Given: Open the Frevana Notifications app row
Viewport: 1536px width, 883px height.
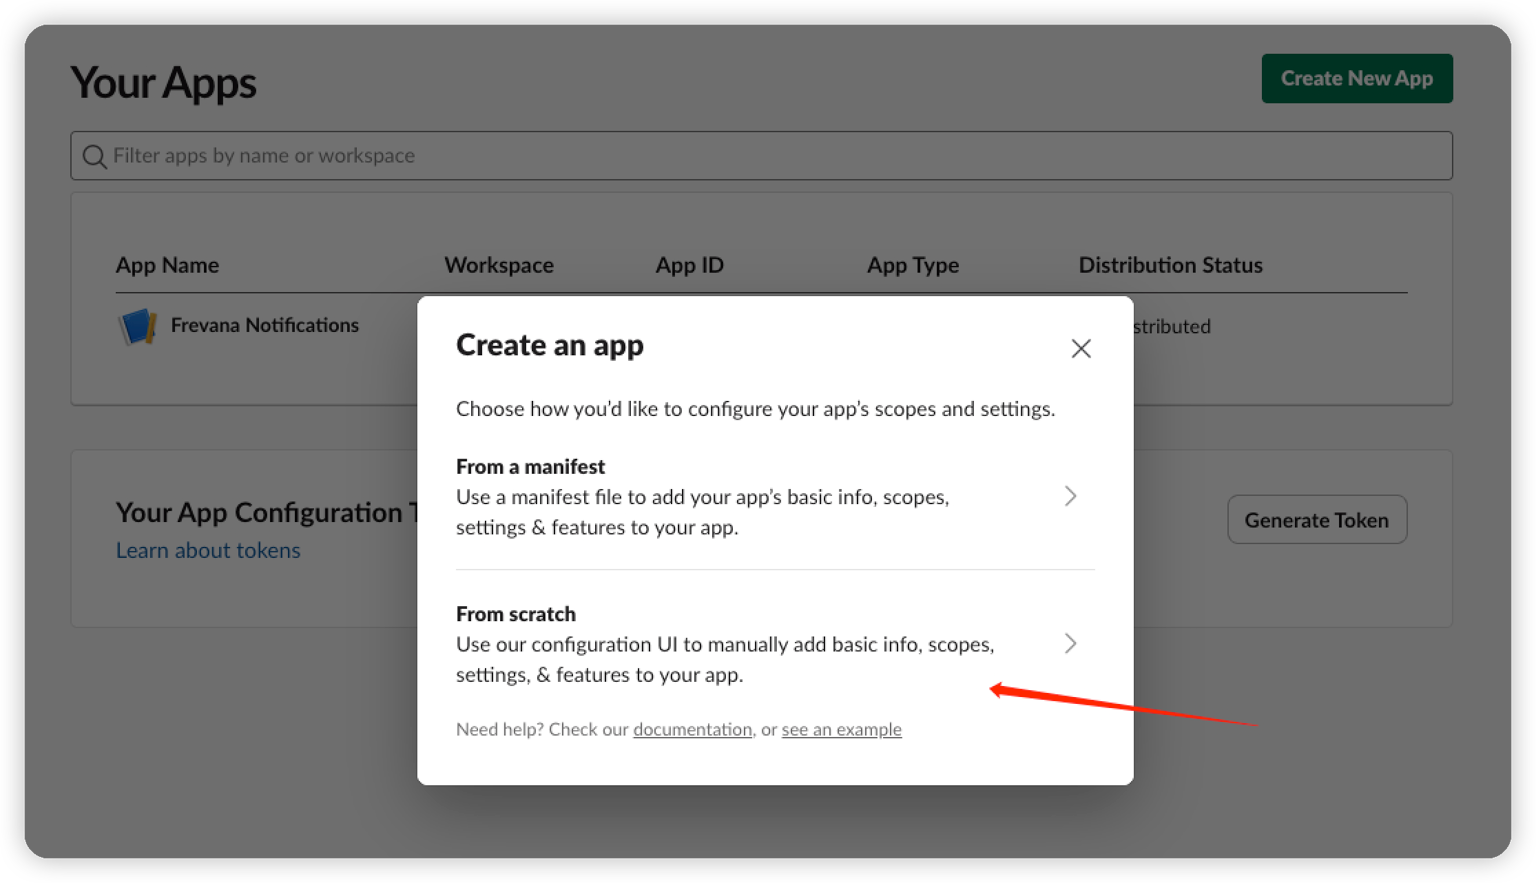Looking at the screenshot, I should (x=761, y=326).
